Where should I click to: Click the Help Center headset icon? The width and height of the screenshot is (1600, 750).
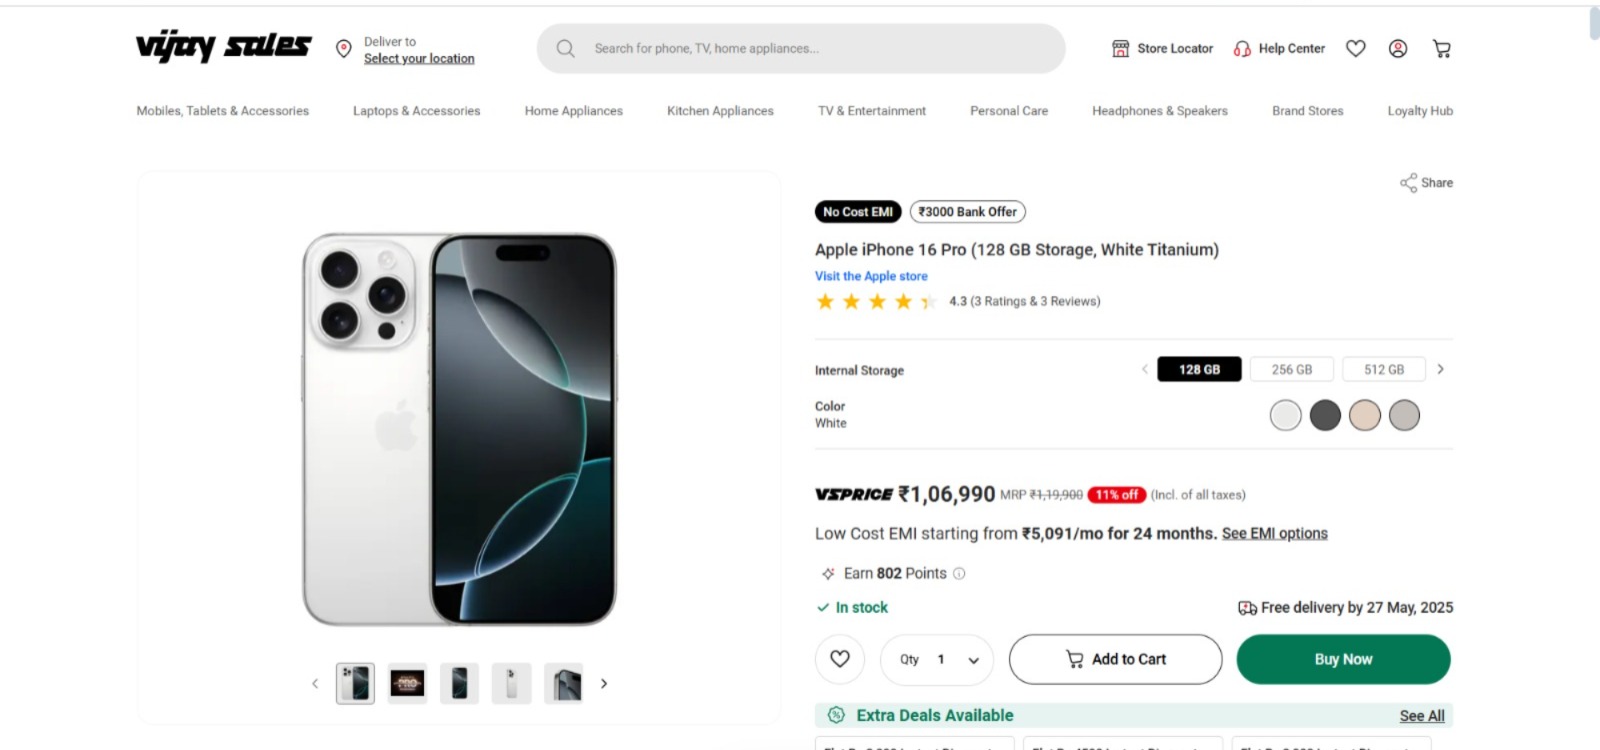click(1242, 48)
